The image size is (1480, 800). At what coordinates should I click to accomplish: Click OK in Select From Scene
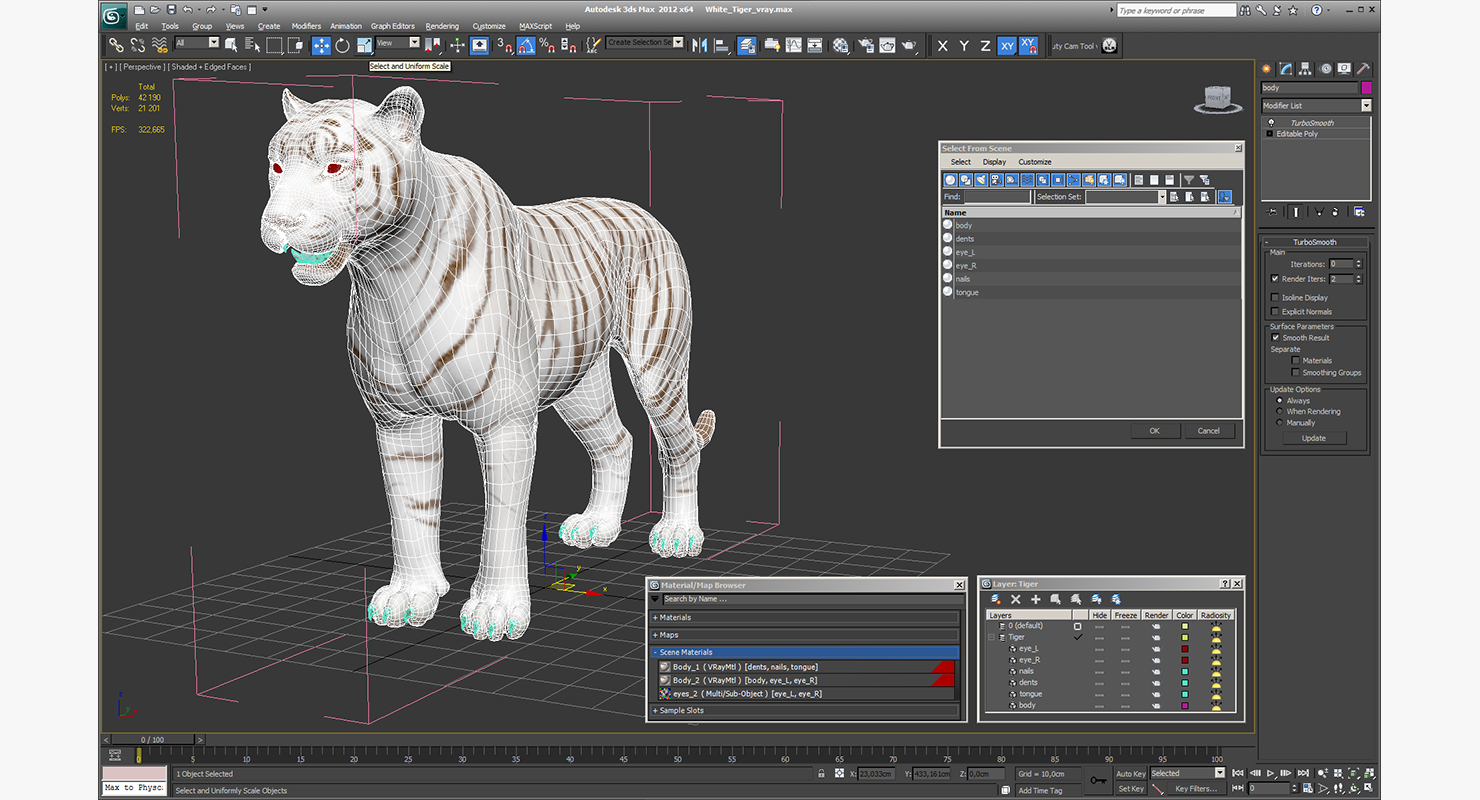[1154, 431]
